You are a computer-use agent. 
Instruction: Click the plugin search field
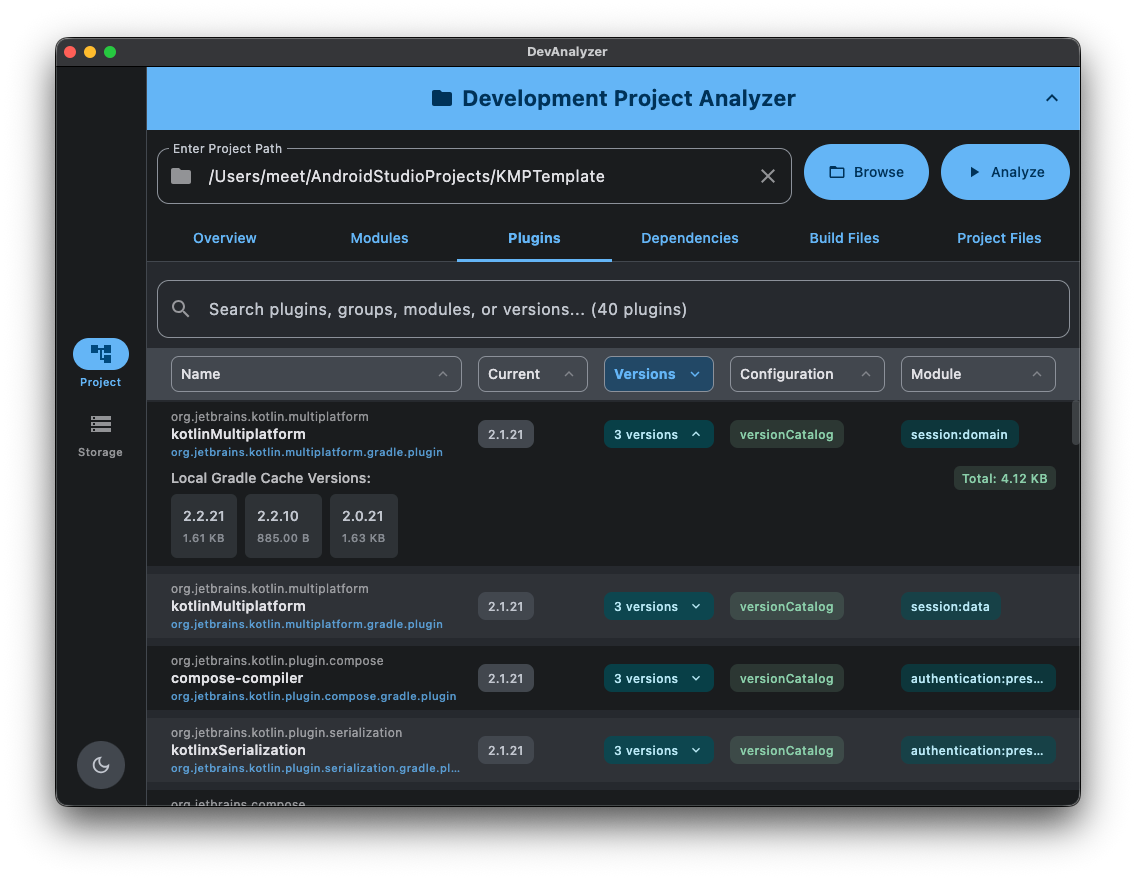pos(613,309)
